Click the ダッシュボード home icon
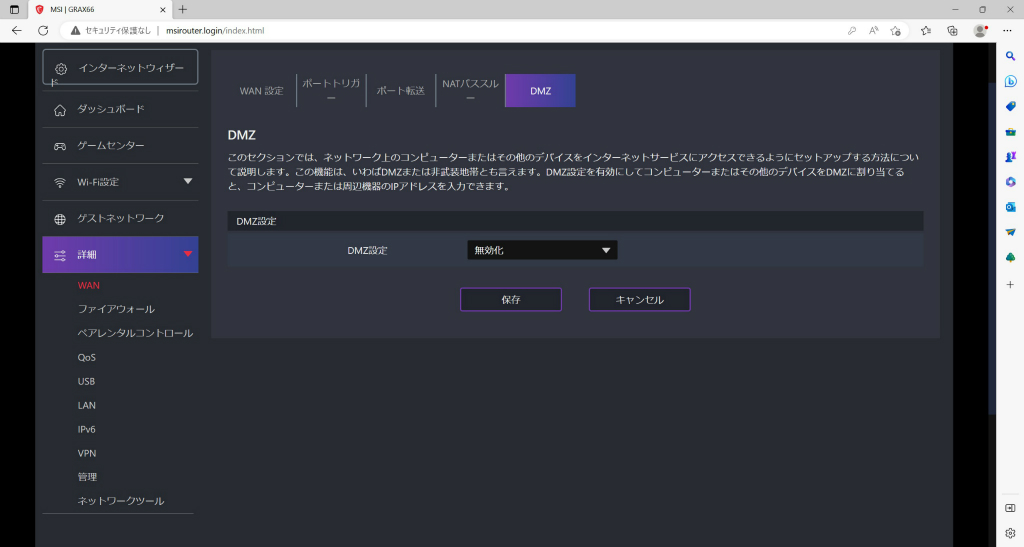Image resolution: width=1024 pixels, height=547 pixels. pyautogui.click(x=60, y=110)
